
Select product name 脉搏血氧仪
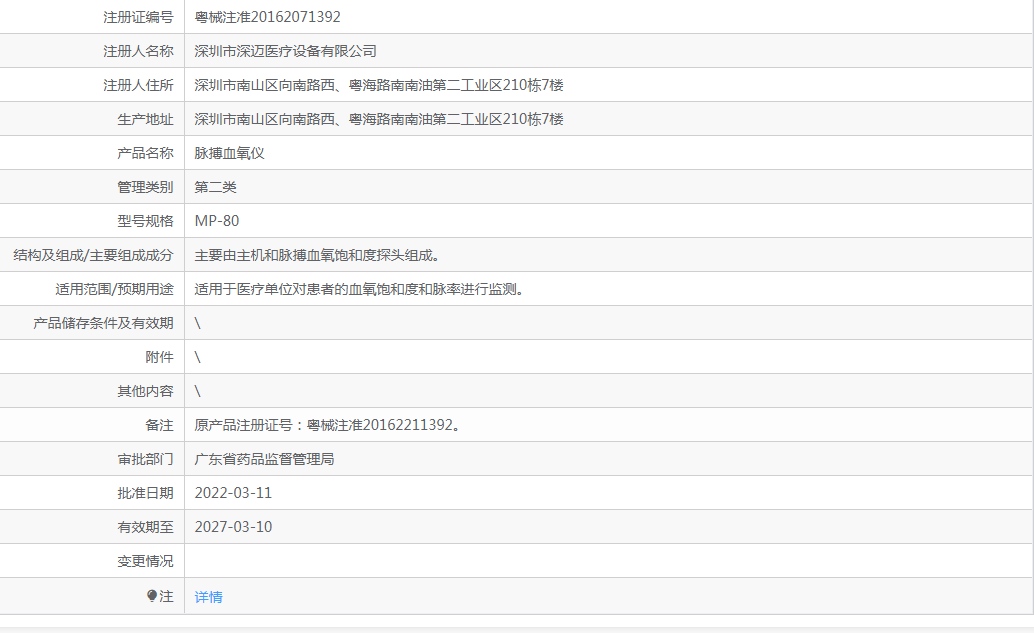229,153
